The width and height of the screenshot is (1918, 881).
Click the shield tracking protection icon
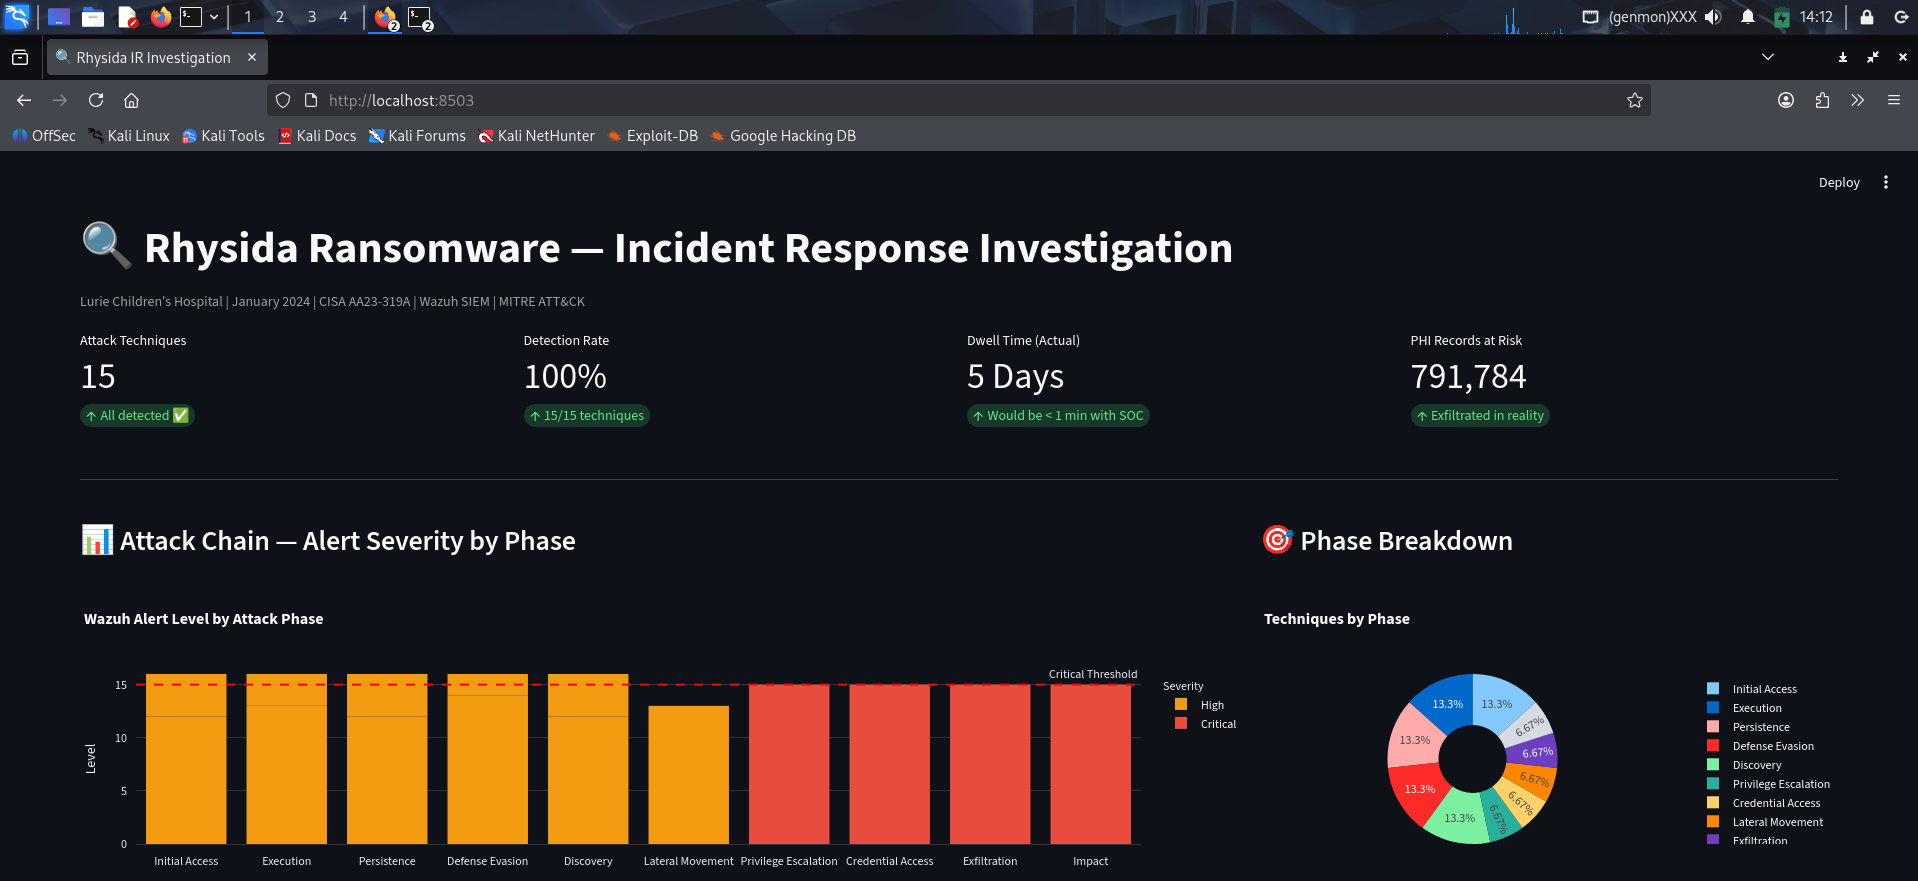(x=283, y=100)
